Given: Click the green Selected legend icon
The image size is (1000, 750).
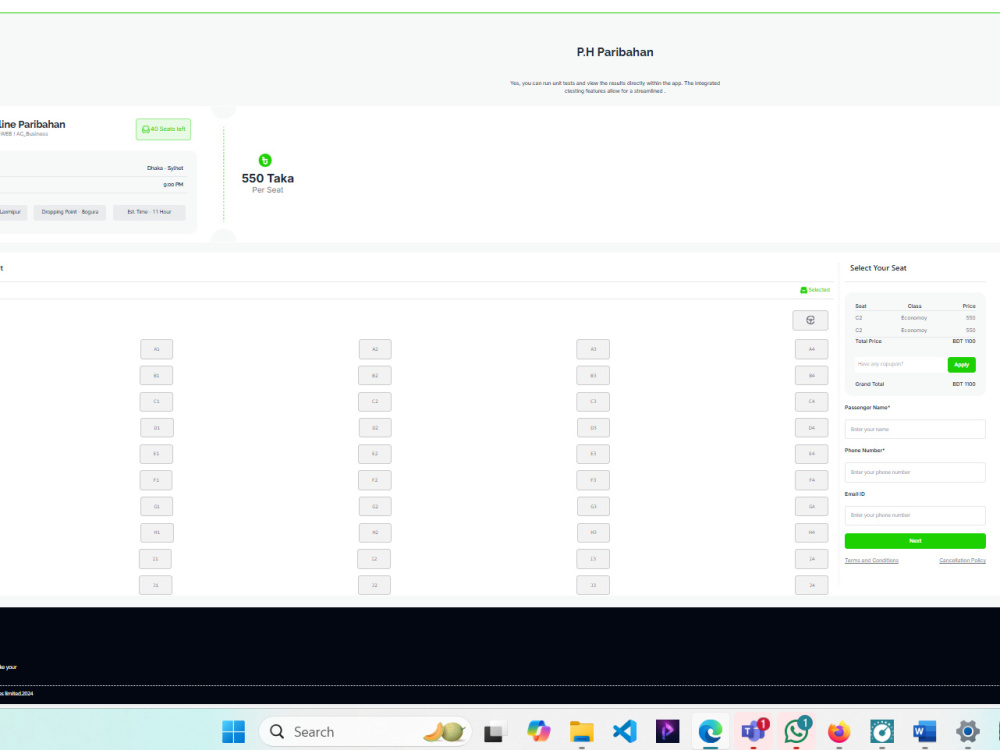Looking at the screenshot, I should point(804,290).
